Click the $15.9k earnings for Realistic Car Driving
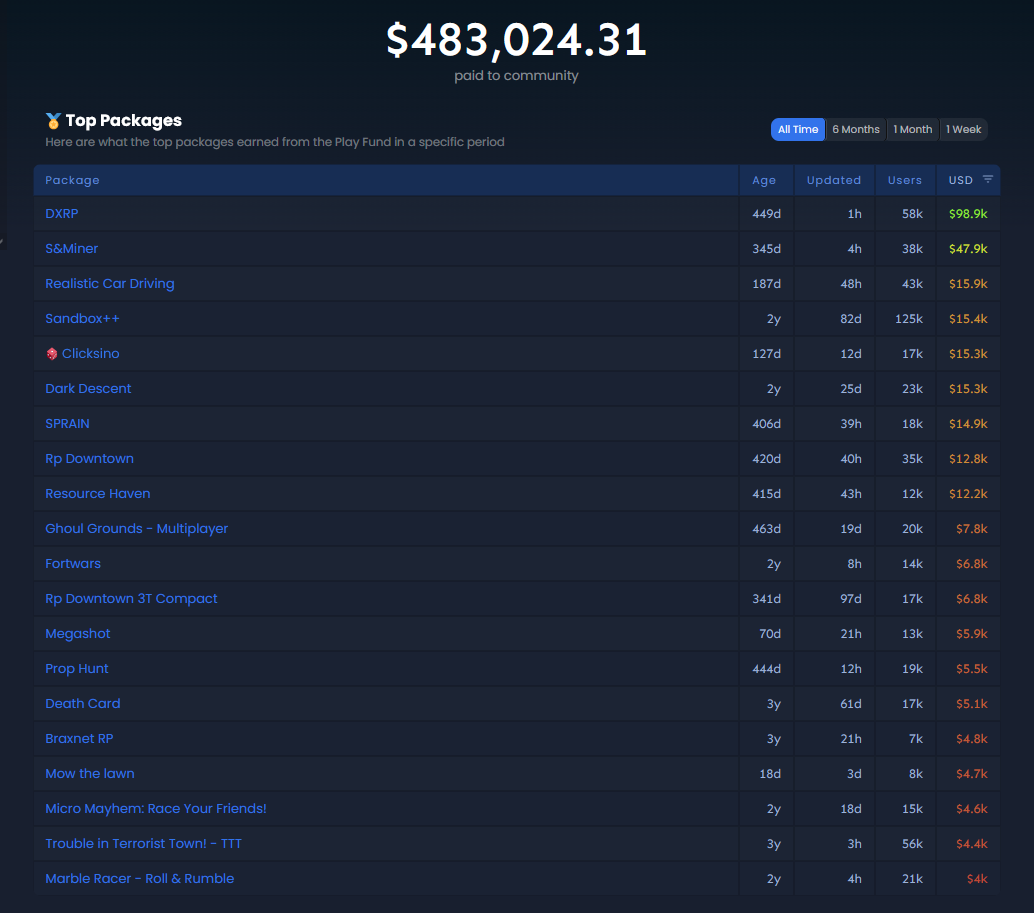The width and height of the screenshot is (1034, 913). [x=967, y=283]
